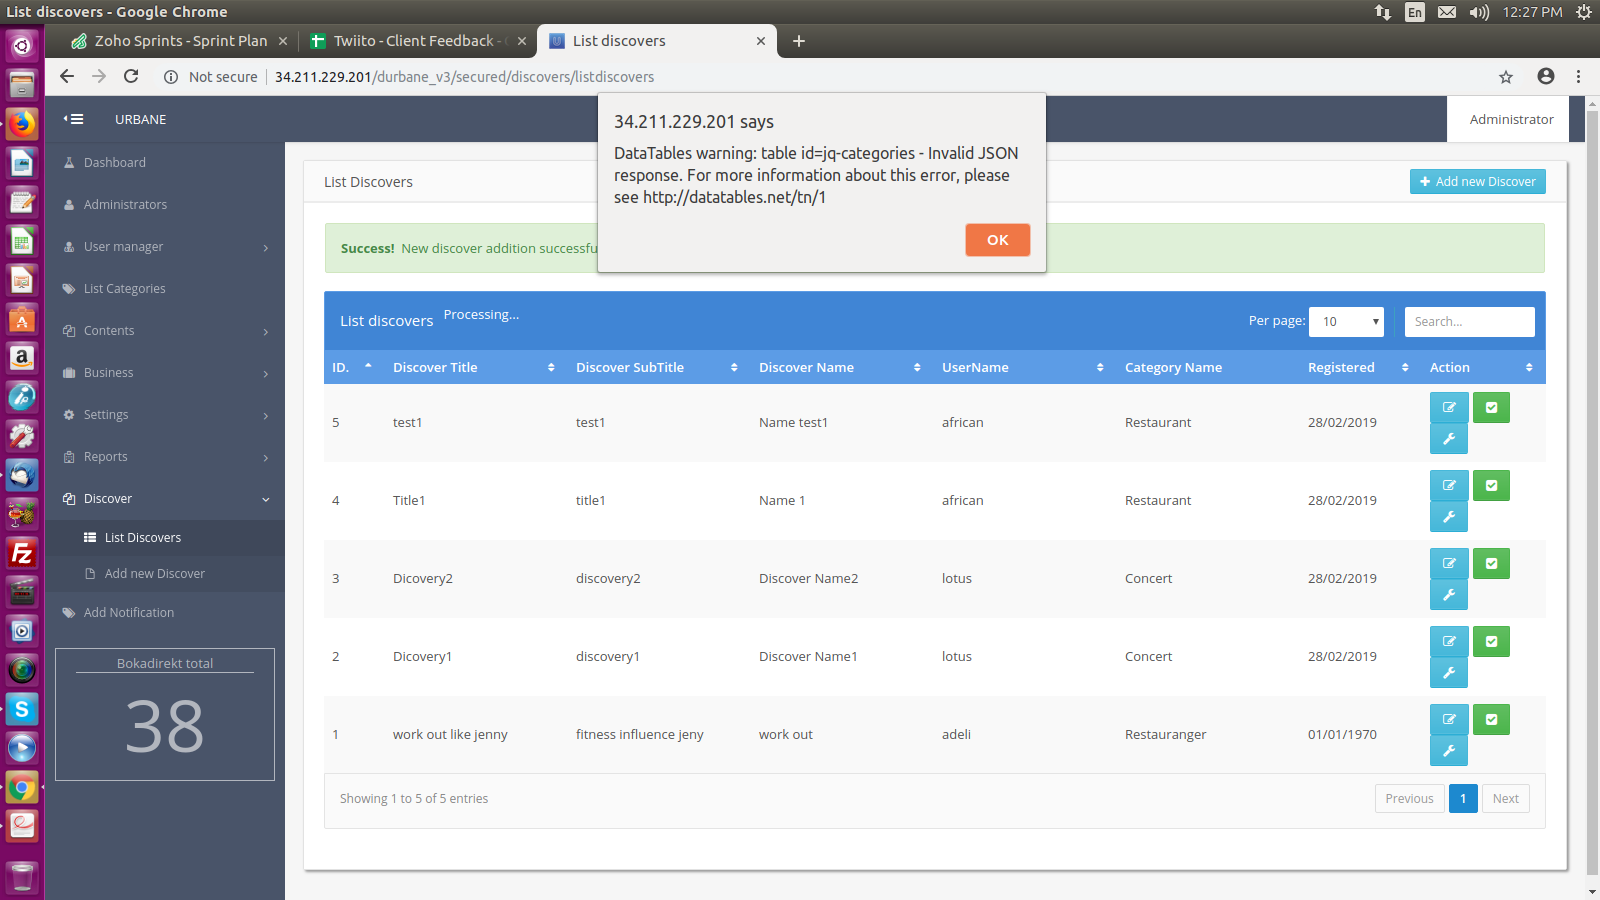
Task: Go to the Previous page
Action: [x=1409, y=799]
